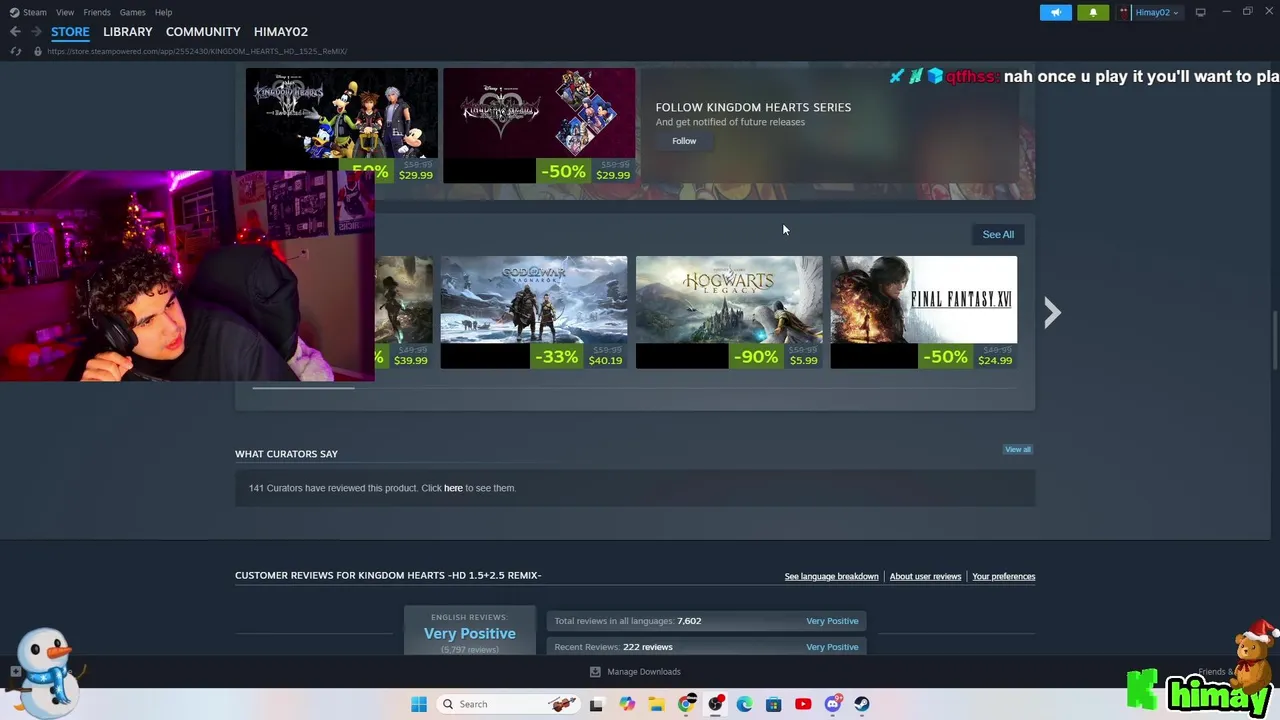Click the Himay02 profile avatar
The height and width of the screenshot is (720, 1280).
[x=1124, y=12]
